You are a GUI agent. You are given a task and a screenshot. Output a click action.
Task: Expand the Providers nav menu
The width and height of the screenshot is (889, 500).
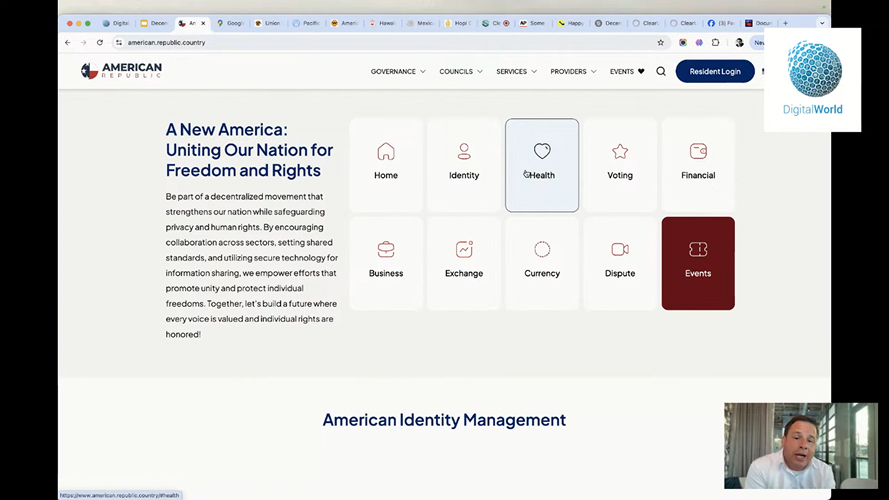573,72
